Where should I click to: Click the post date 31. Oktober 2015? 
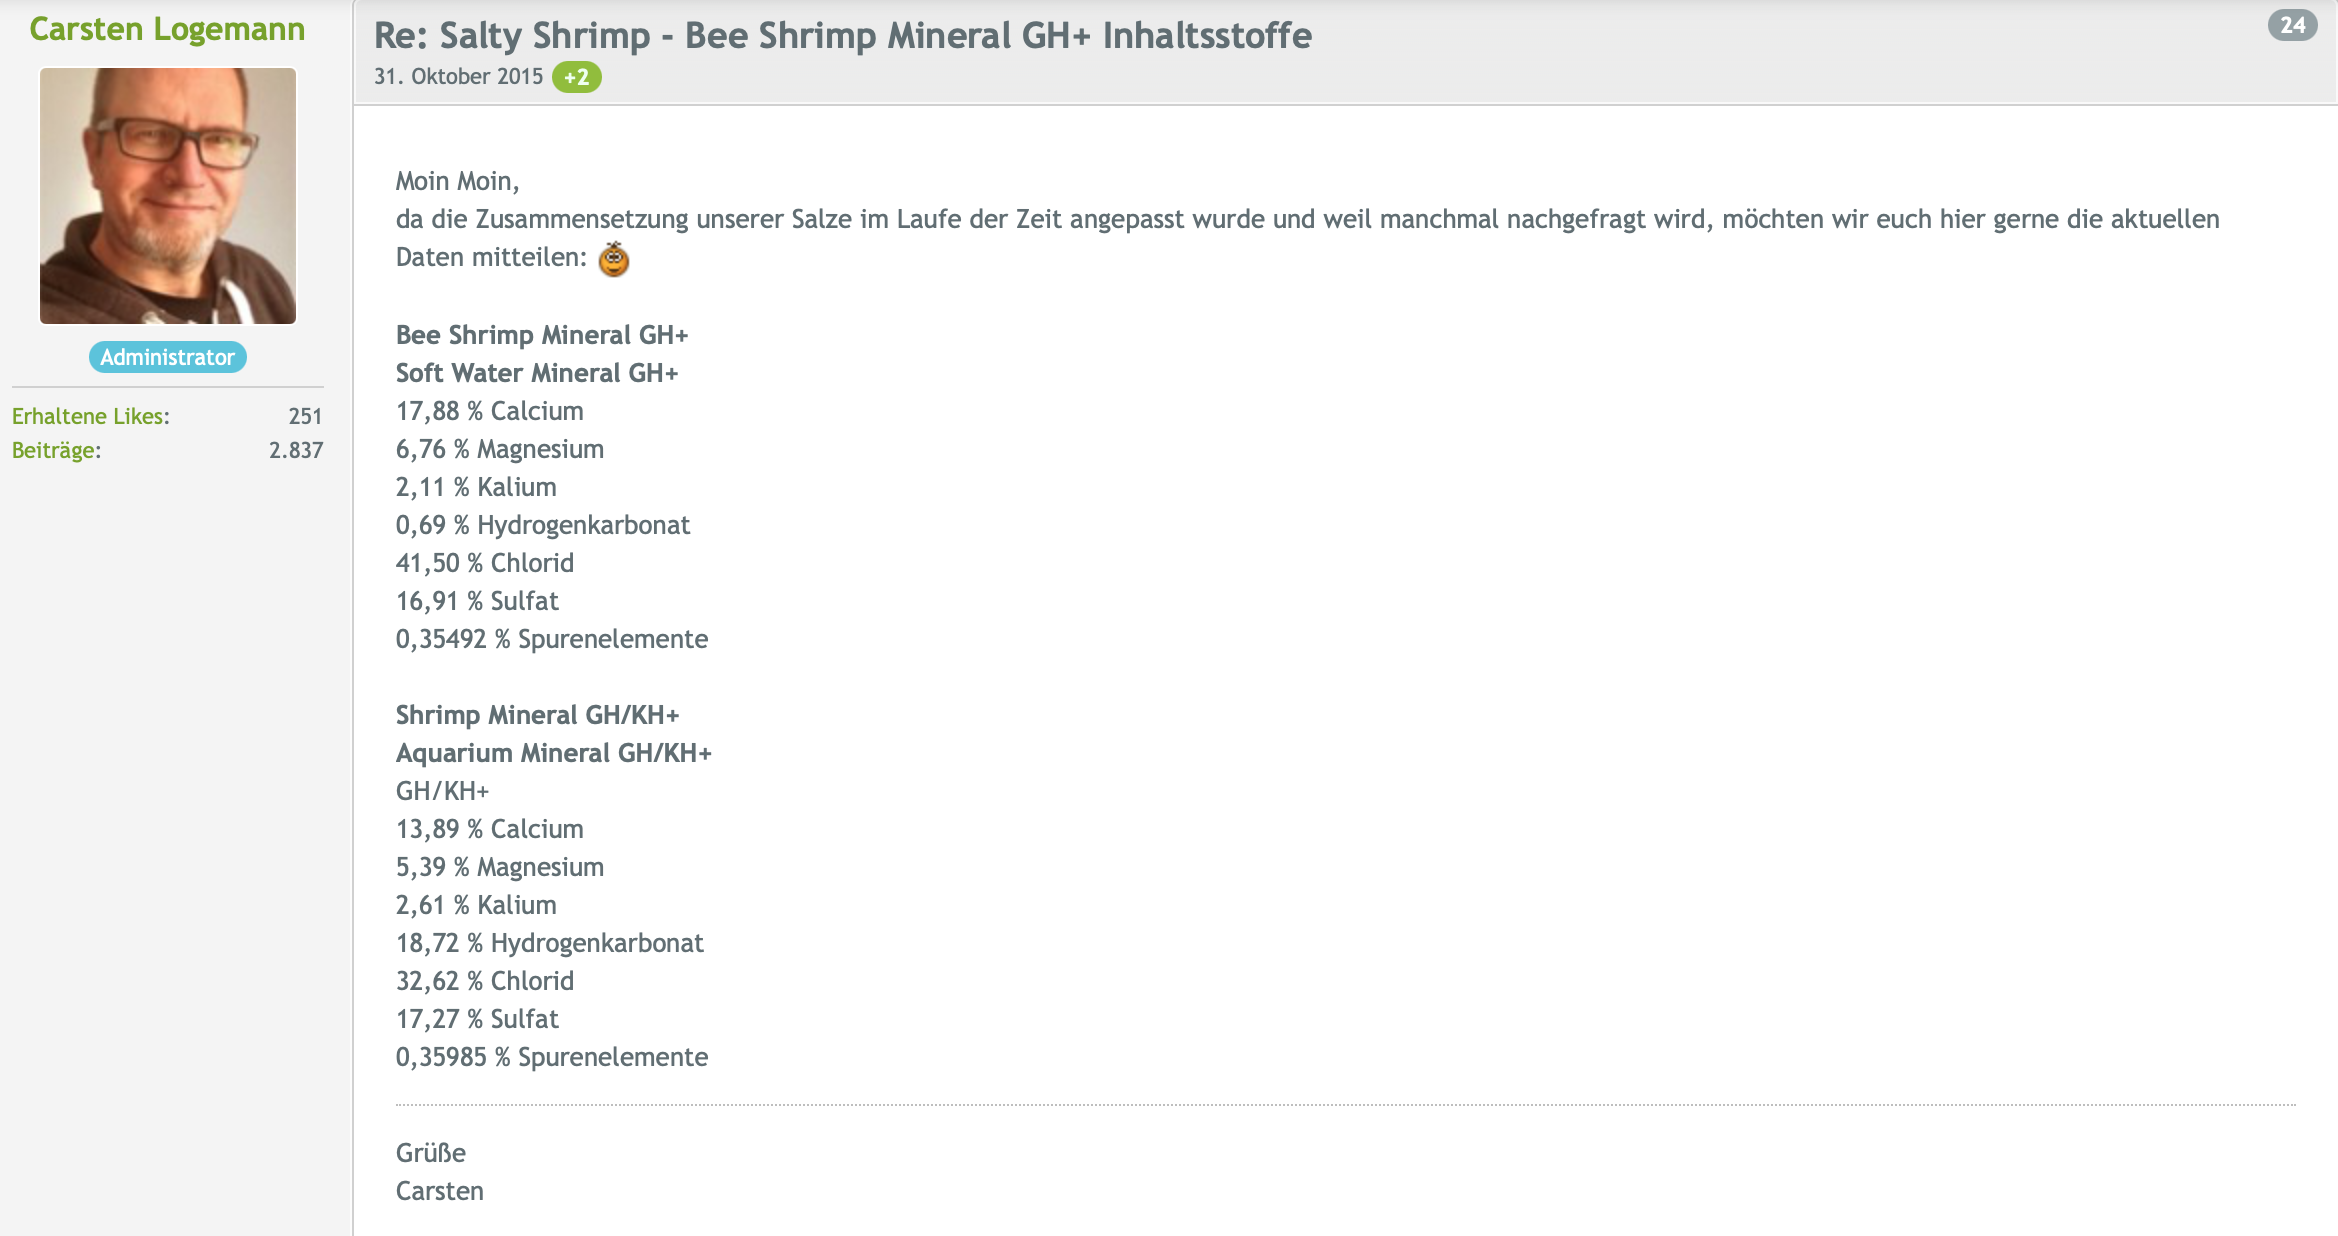458,77
